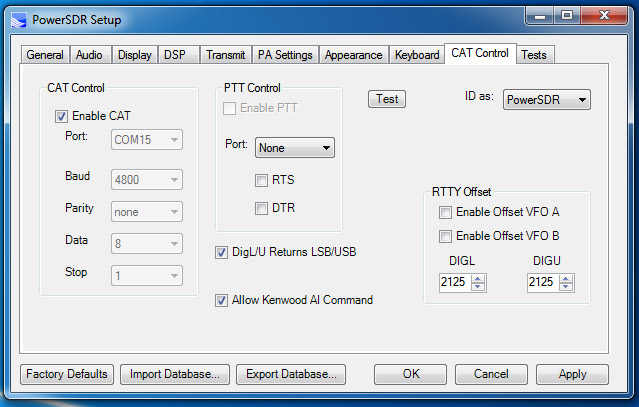
Task: Click Import Database button
Action: [x=175, y=374]
